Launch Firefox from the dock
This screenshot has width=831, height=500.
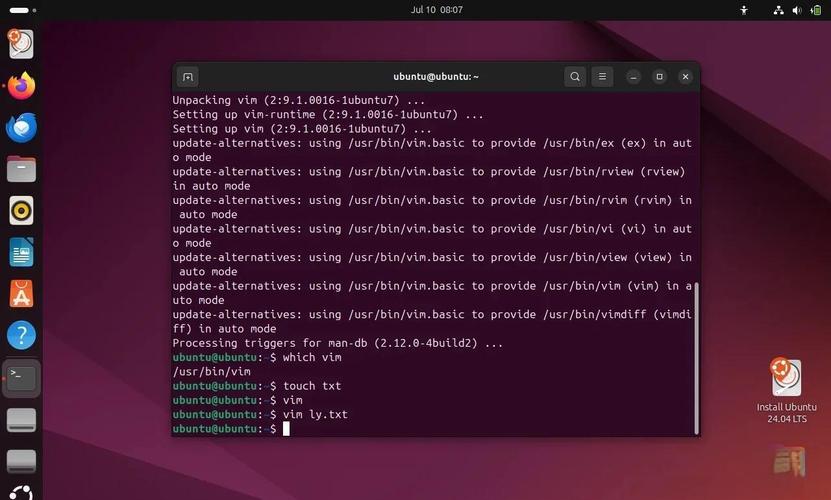click(21, 86)
